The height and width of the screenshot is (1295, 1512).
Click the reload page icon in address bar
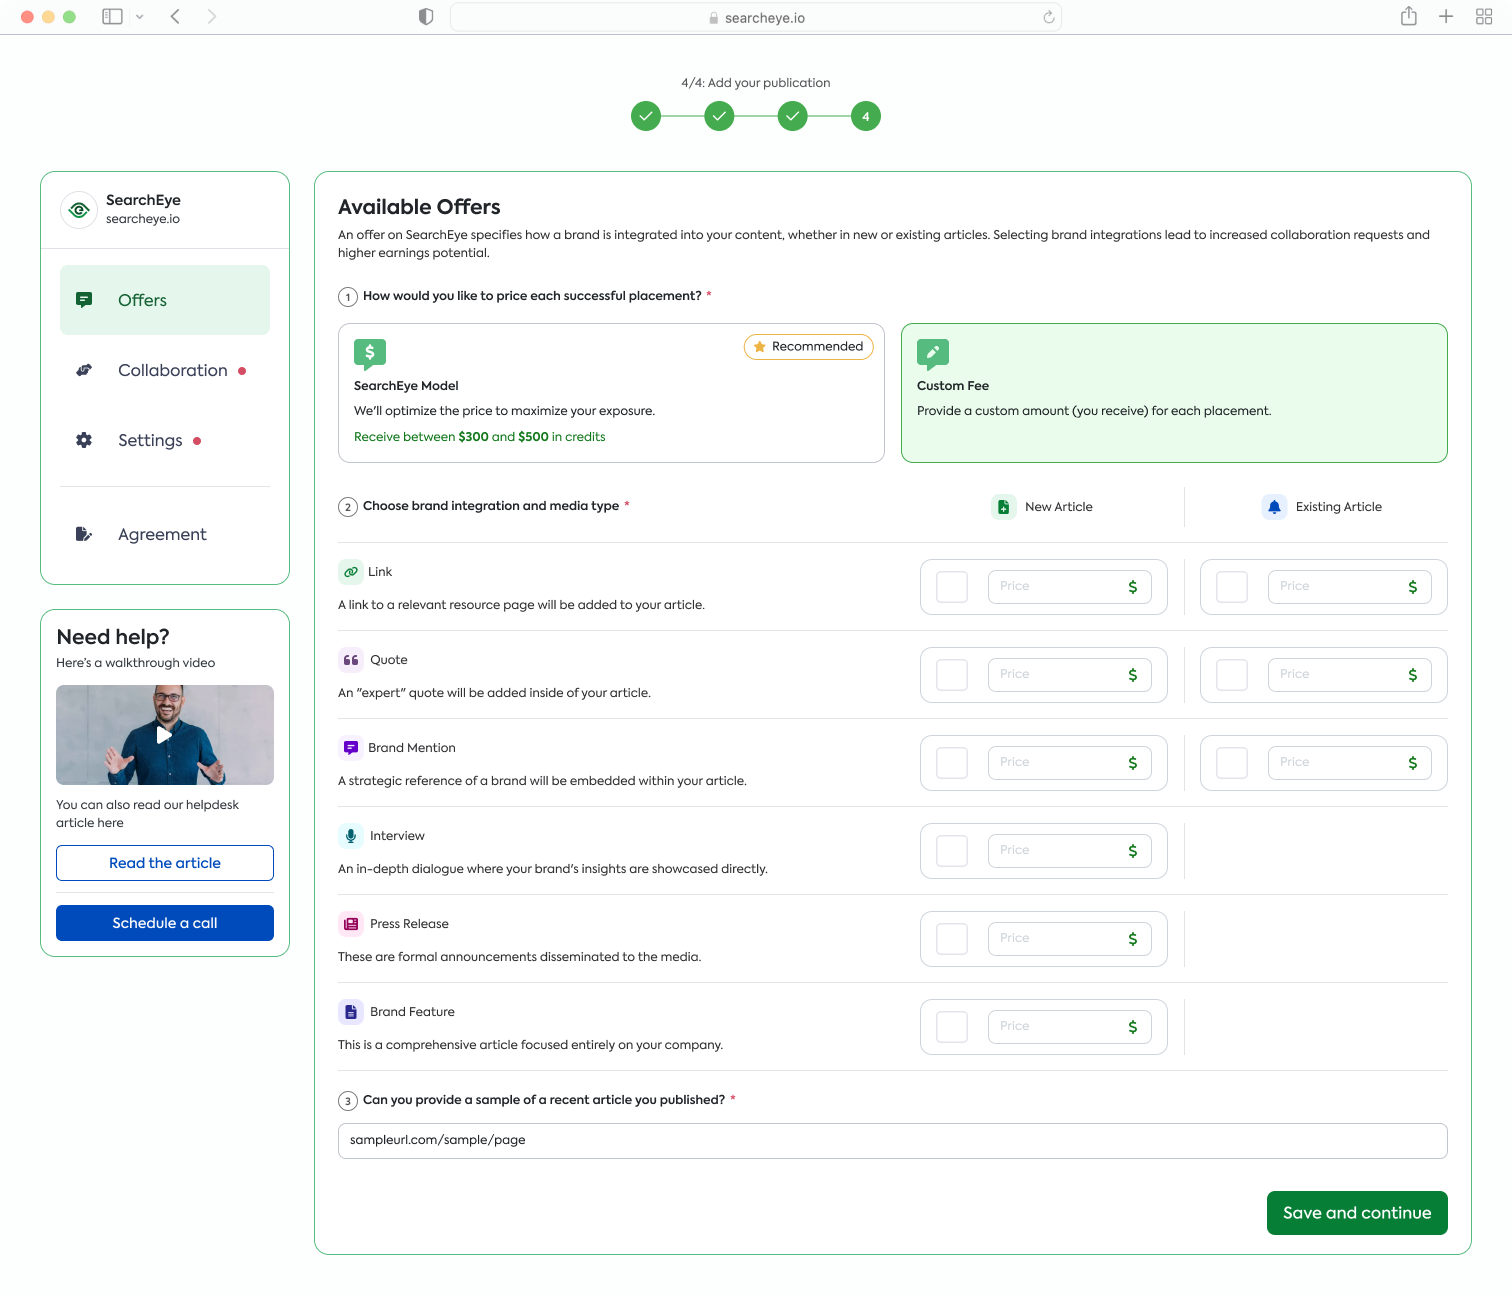[1048, 17]
